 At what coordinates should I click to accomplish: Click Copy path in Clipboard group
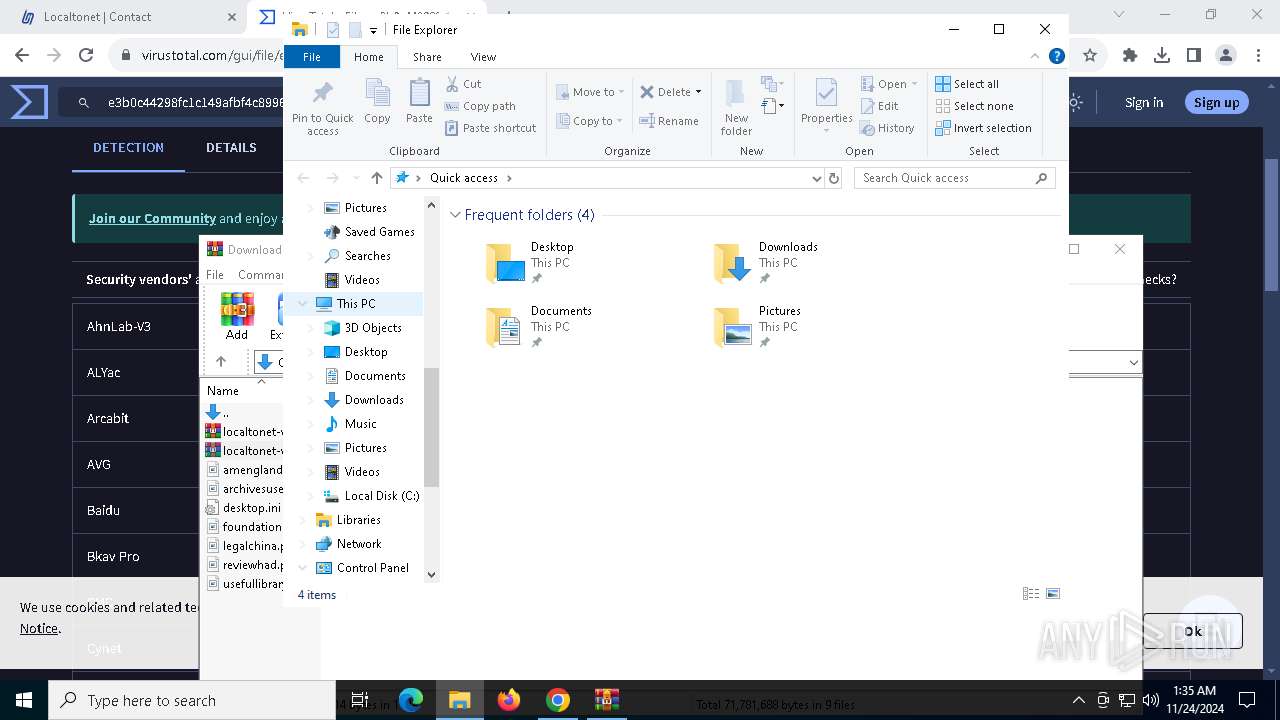(480, 106)
